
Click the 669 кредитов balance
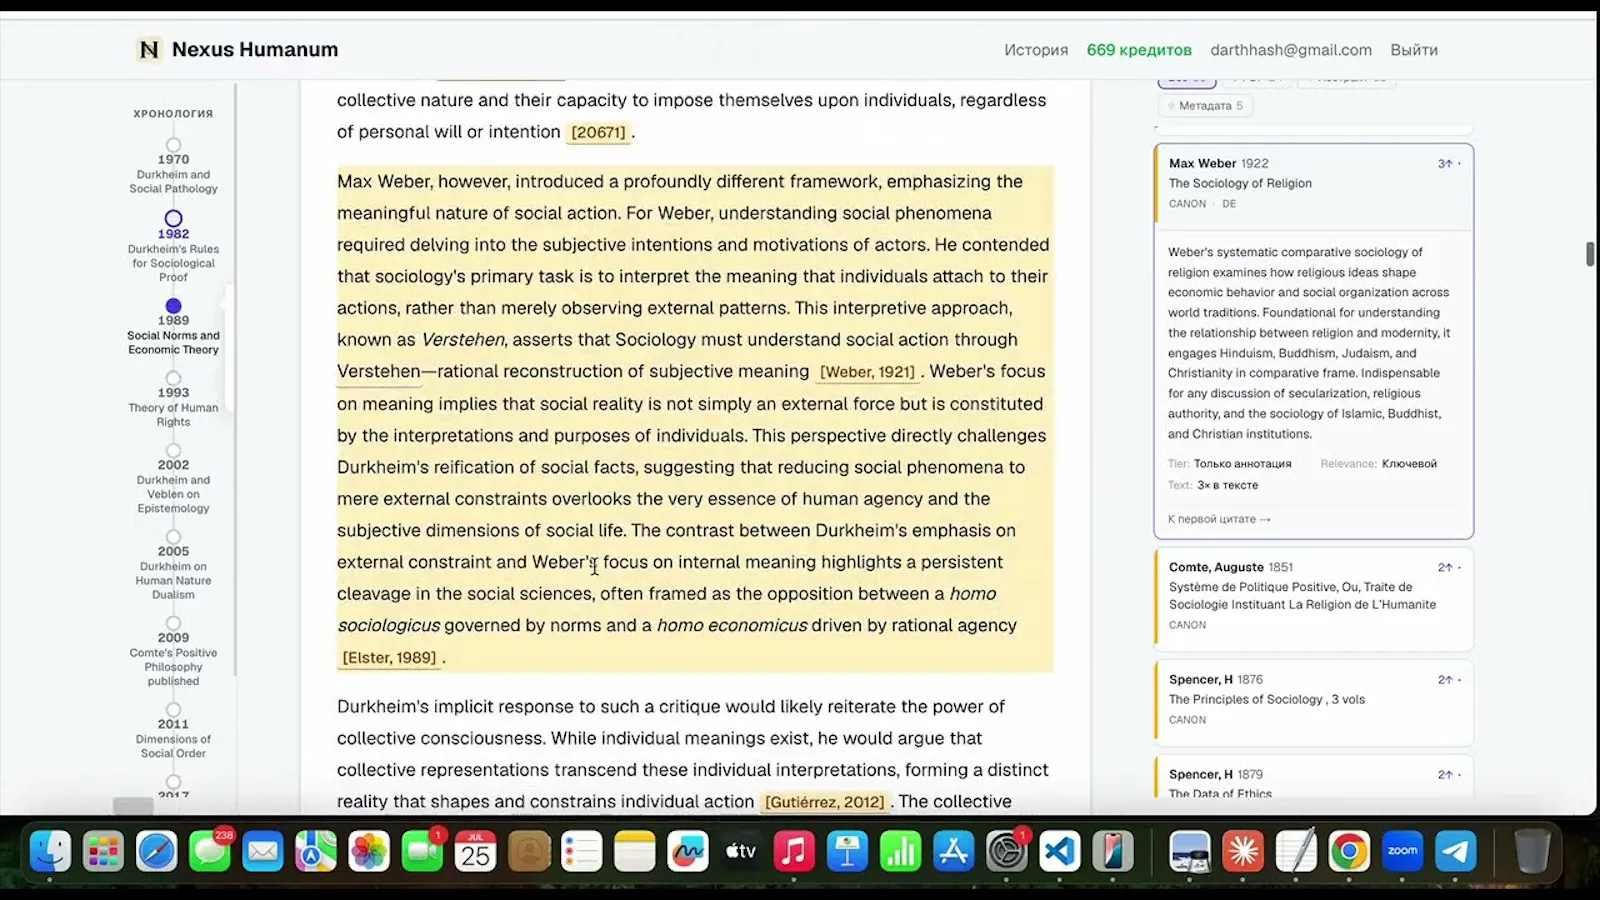point(1139,50)
